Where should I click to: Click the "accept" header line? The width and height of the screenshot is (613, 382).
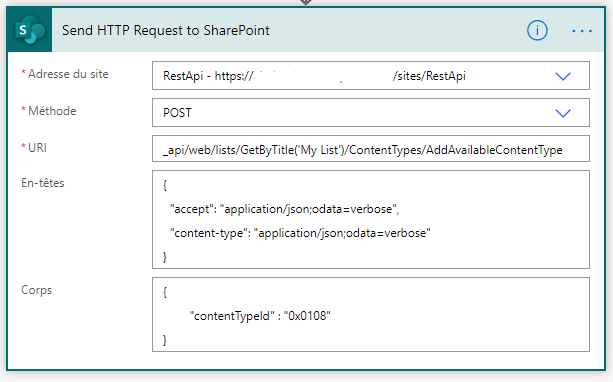click(x=285, y=209)
